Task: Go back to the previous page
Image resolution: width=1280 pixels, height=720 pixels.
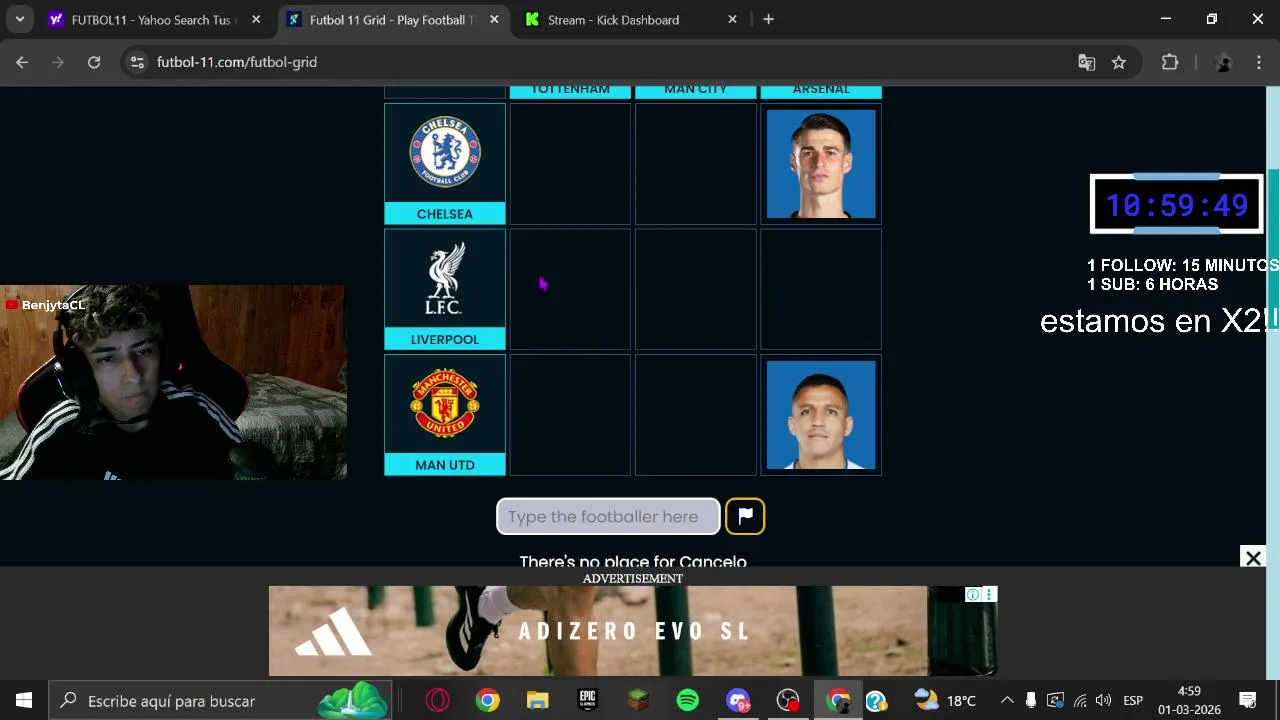Action: [22, 62]
